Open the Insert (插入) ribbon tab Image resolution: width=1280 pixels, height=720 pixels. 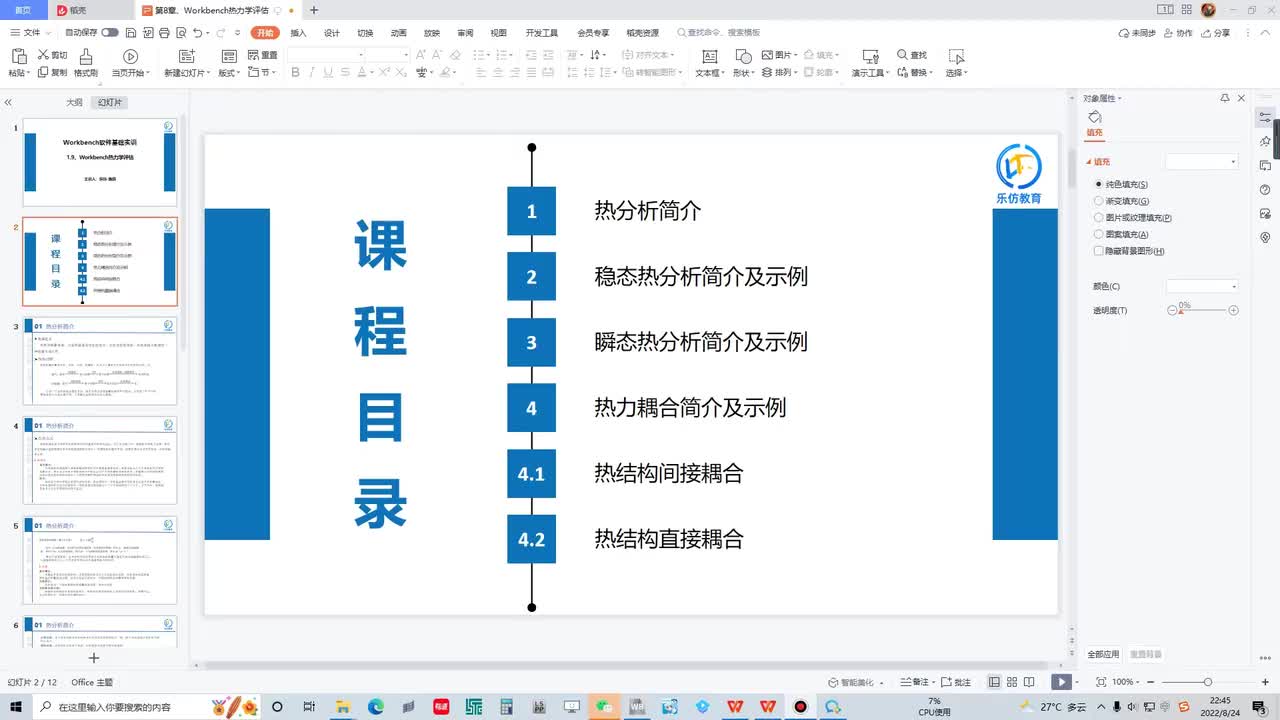point(298,33)
